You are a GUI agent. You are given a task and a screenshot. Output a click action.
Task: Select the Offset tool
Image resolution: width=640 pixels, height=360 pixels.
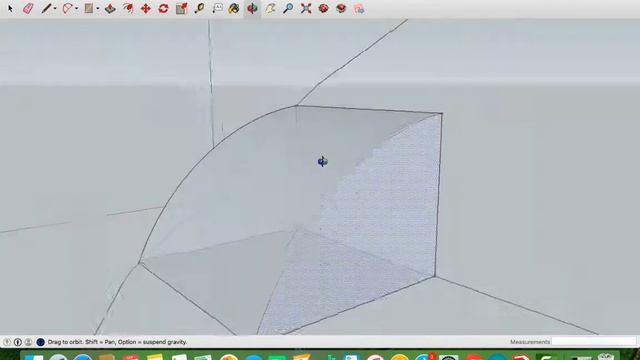pos(128,8)
